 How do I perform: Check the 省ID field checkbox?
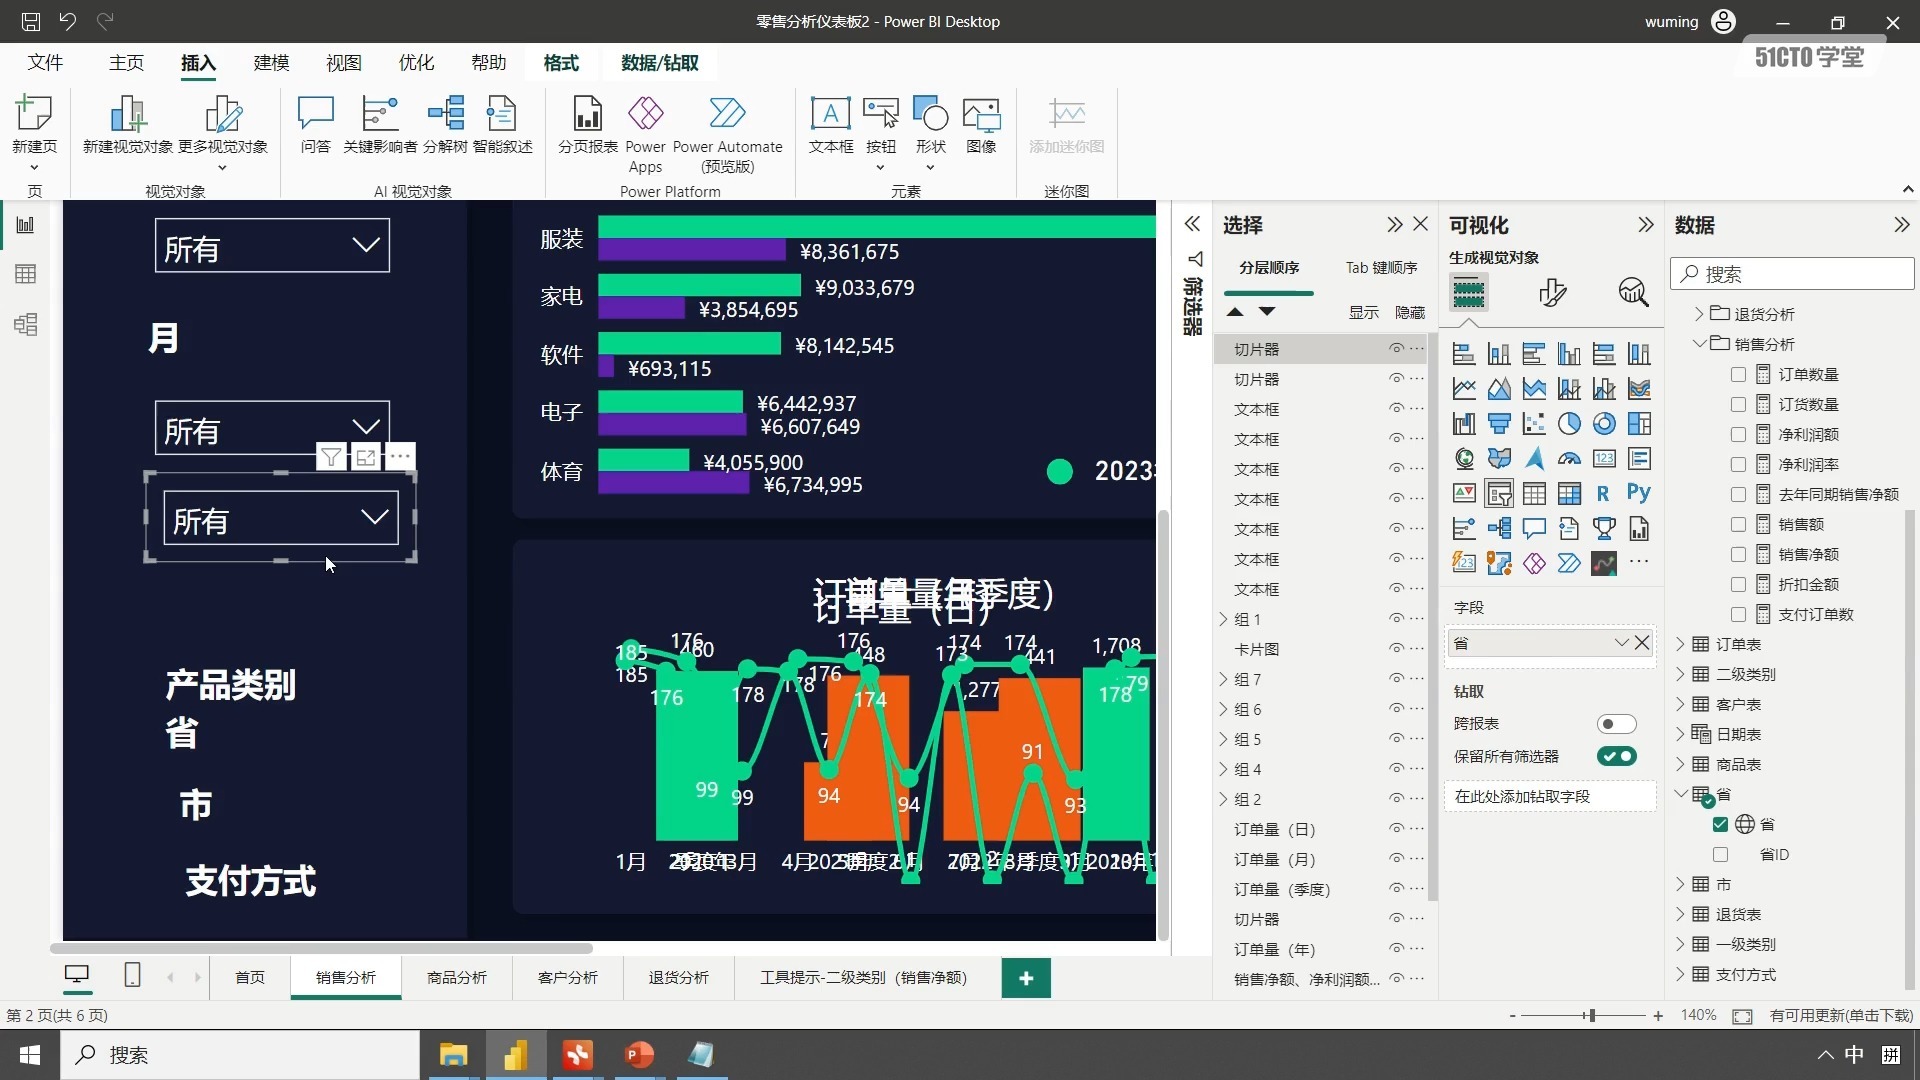point(1720,855)
